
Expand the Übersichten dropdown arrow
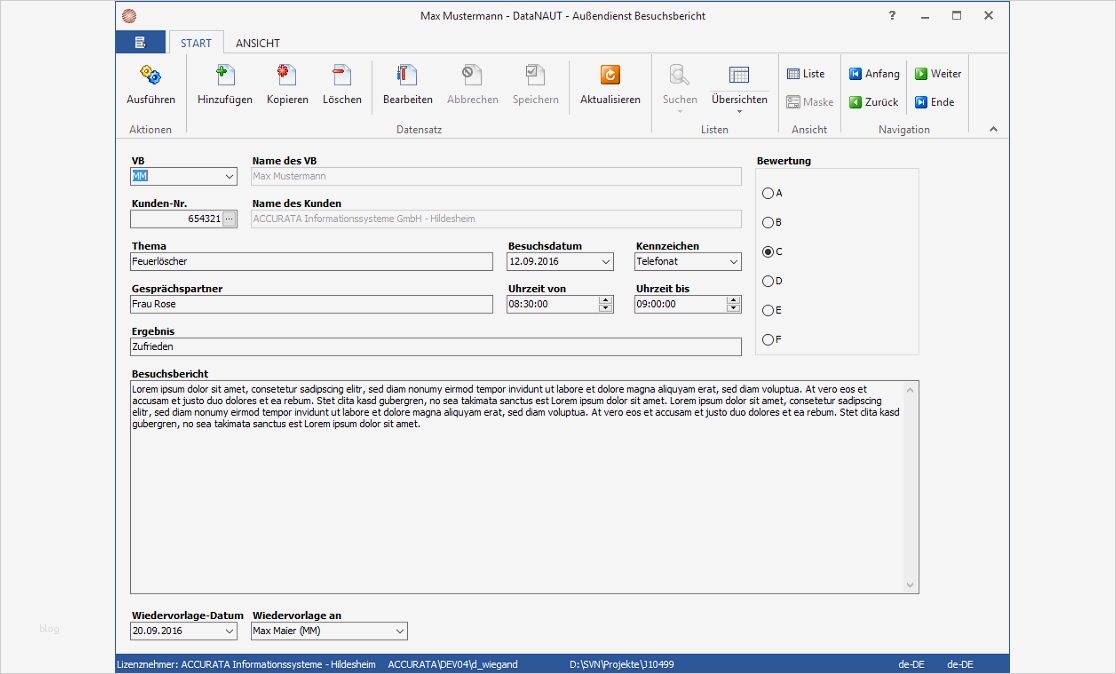(739, 112)
